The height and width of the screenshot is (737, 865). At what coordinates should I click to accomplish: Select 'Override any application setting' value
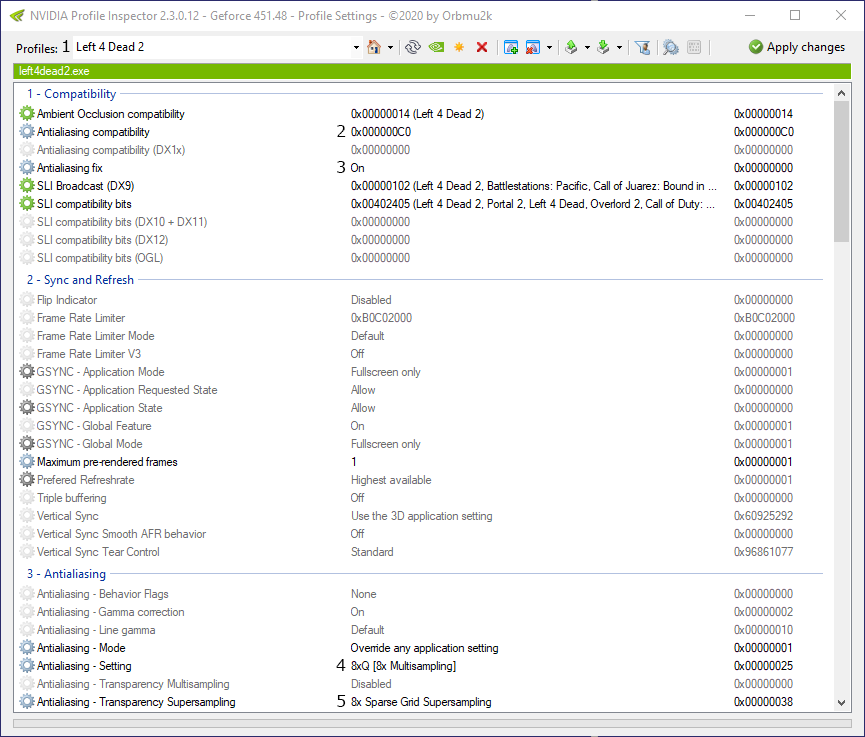point(424,648)
